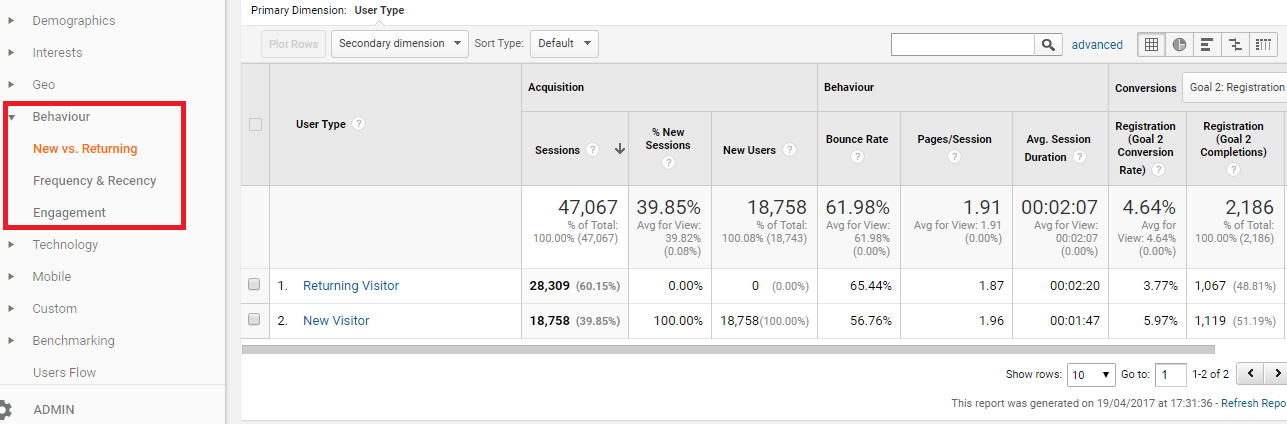1287x424 pixels.
Task: Open the New Visitor link
Action: pos(336,321)
